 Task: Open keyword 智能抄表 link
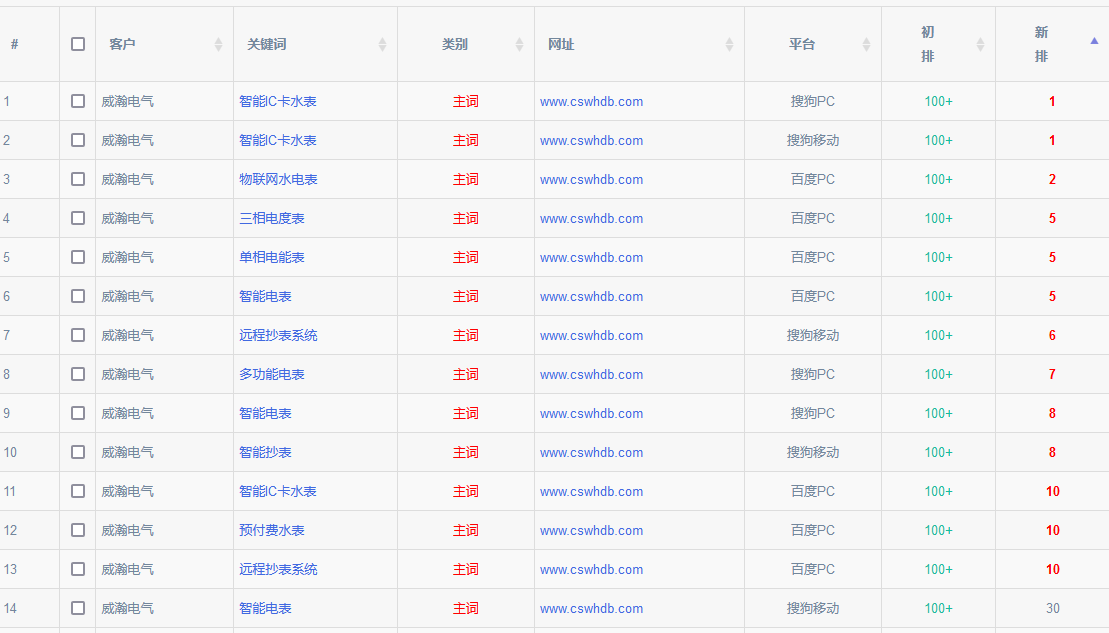coord(265,452)
